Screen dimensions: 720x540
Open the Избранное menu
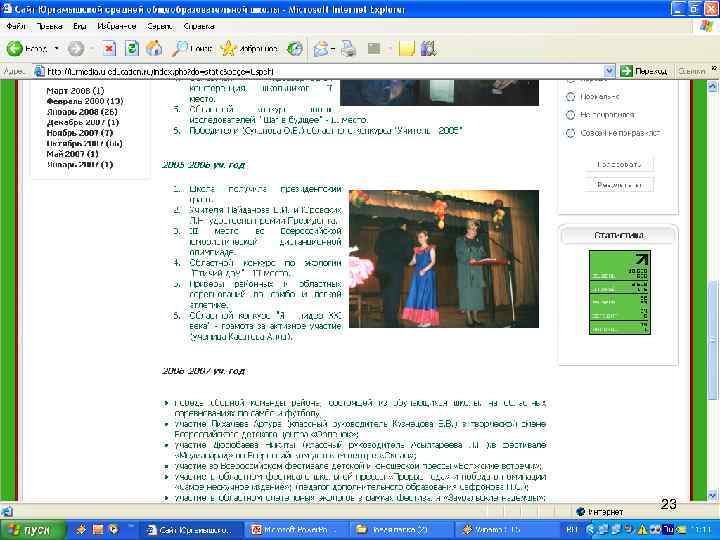117,26
